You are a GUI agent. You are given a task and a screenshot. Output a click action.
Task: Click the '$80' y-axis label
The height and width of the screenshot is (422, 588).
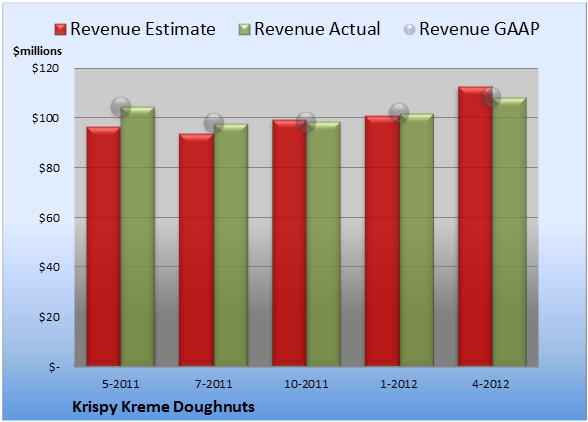coord(49,168)
